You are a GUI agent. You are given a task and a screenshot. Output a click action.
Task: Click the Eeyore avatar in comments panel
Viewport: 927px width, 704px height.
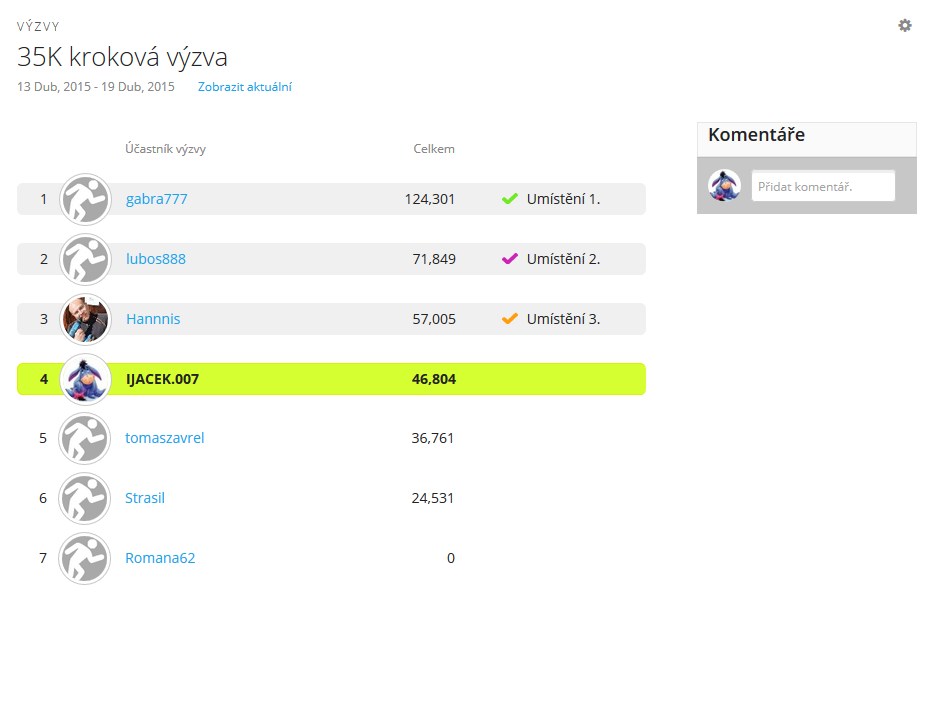pos(724,186)
